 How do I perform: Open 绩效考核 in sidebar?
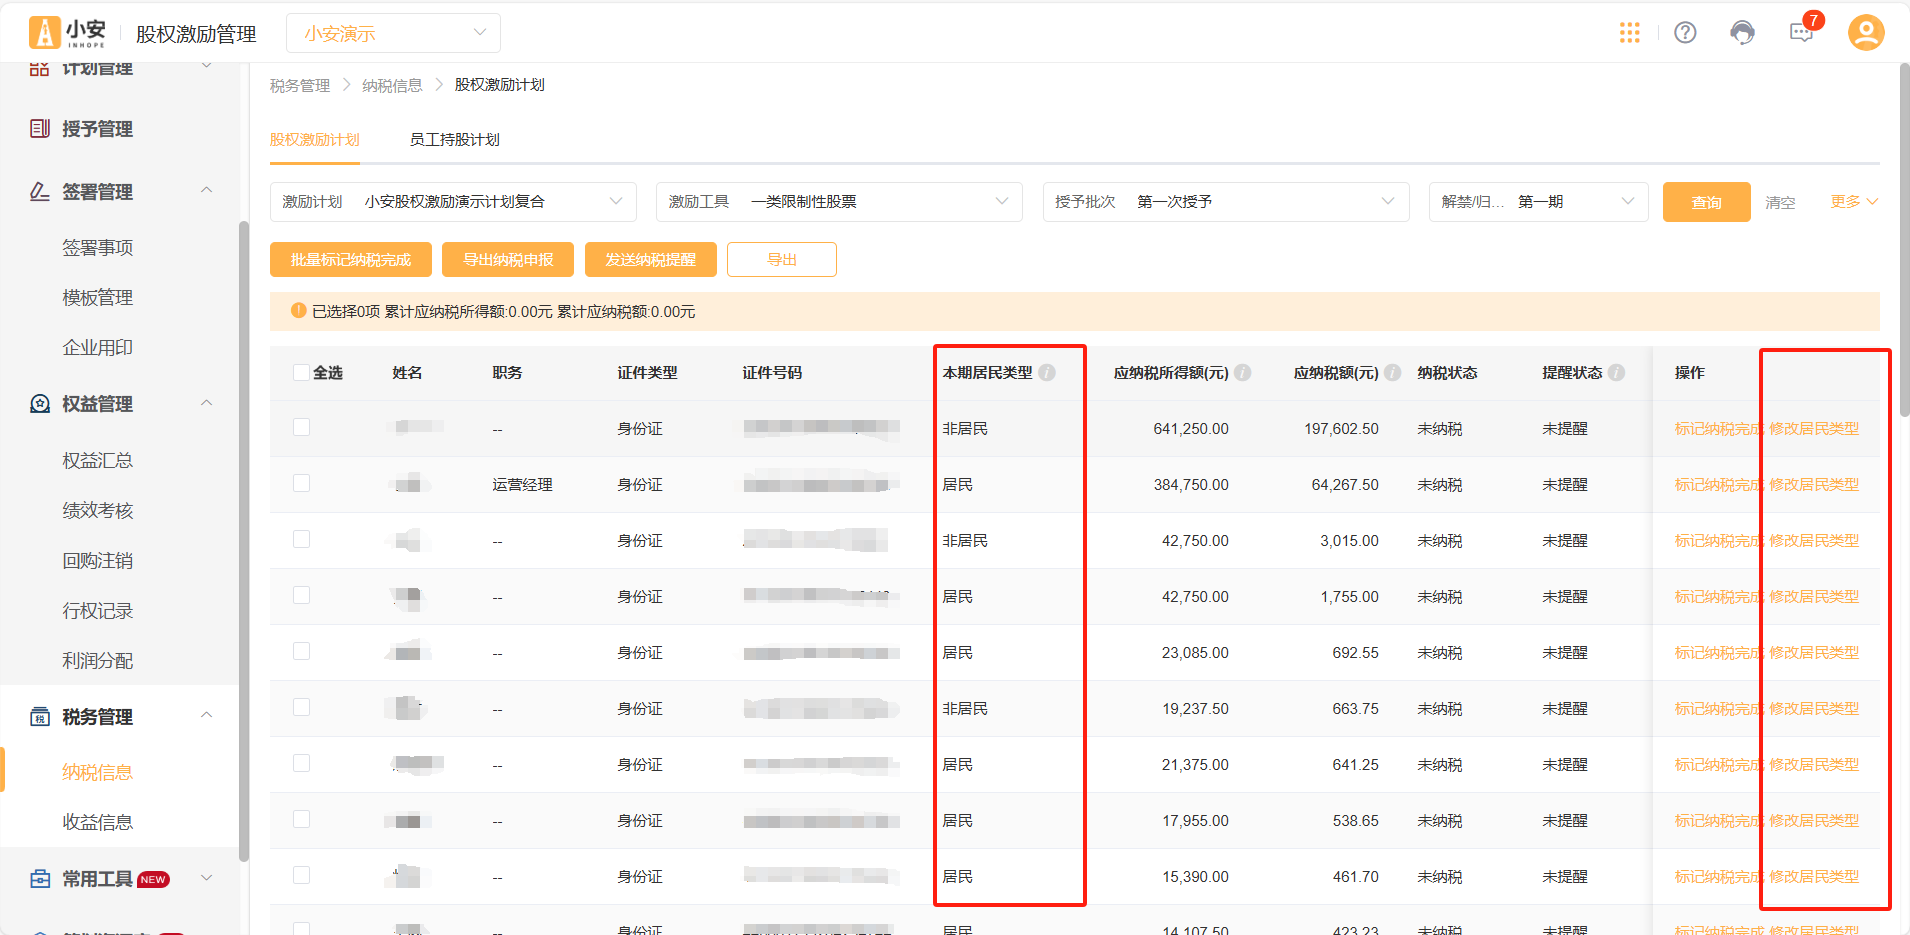(98, 511)
